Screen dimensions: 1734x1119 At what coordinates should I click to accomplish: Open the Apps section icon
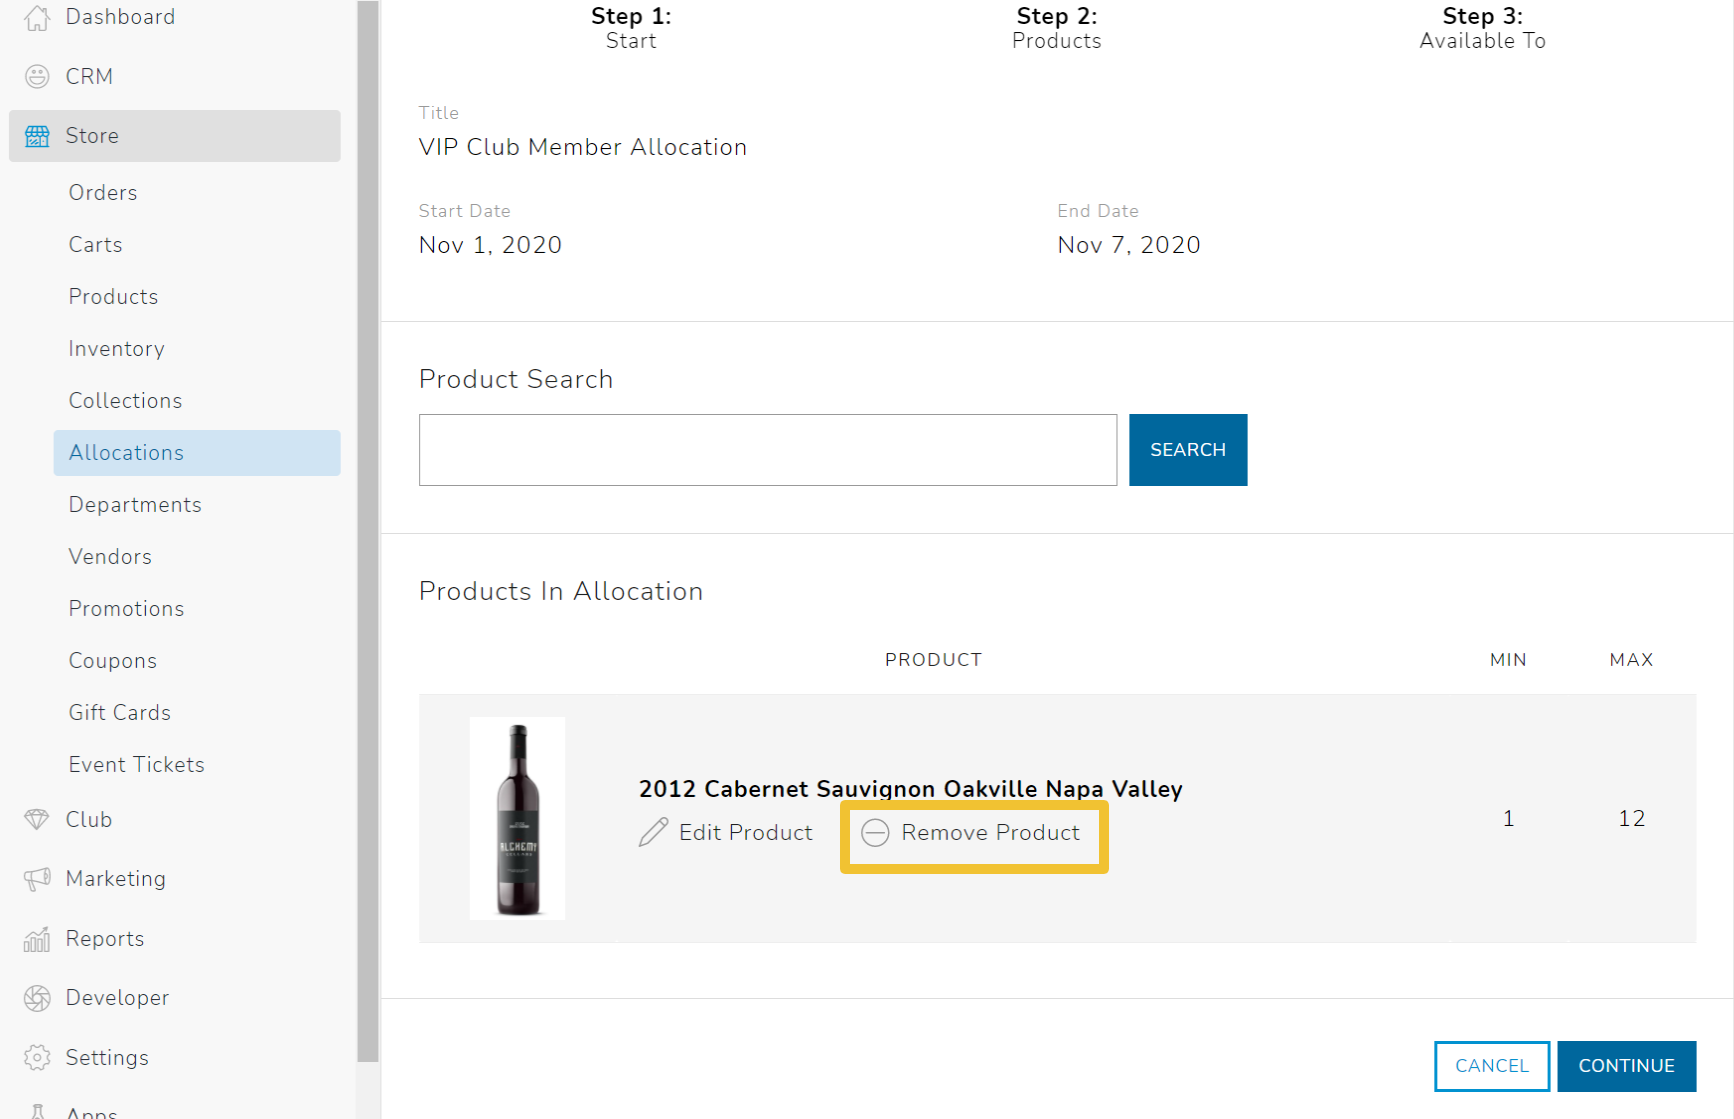37,1110
